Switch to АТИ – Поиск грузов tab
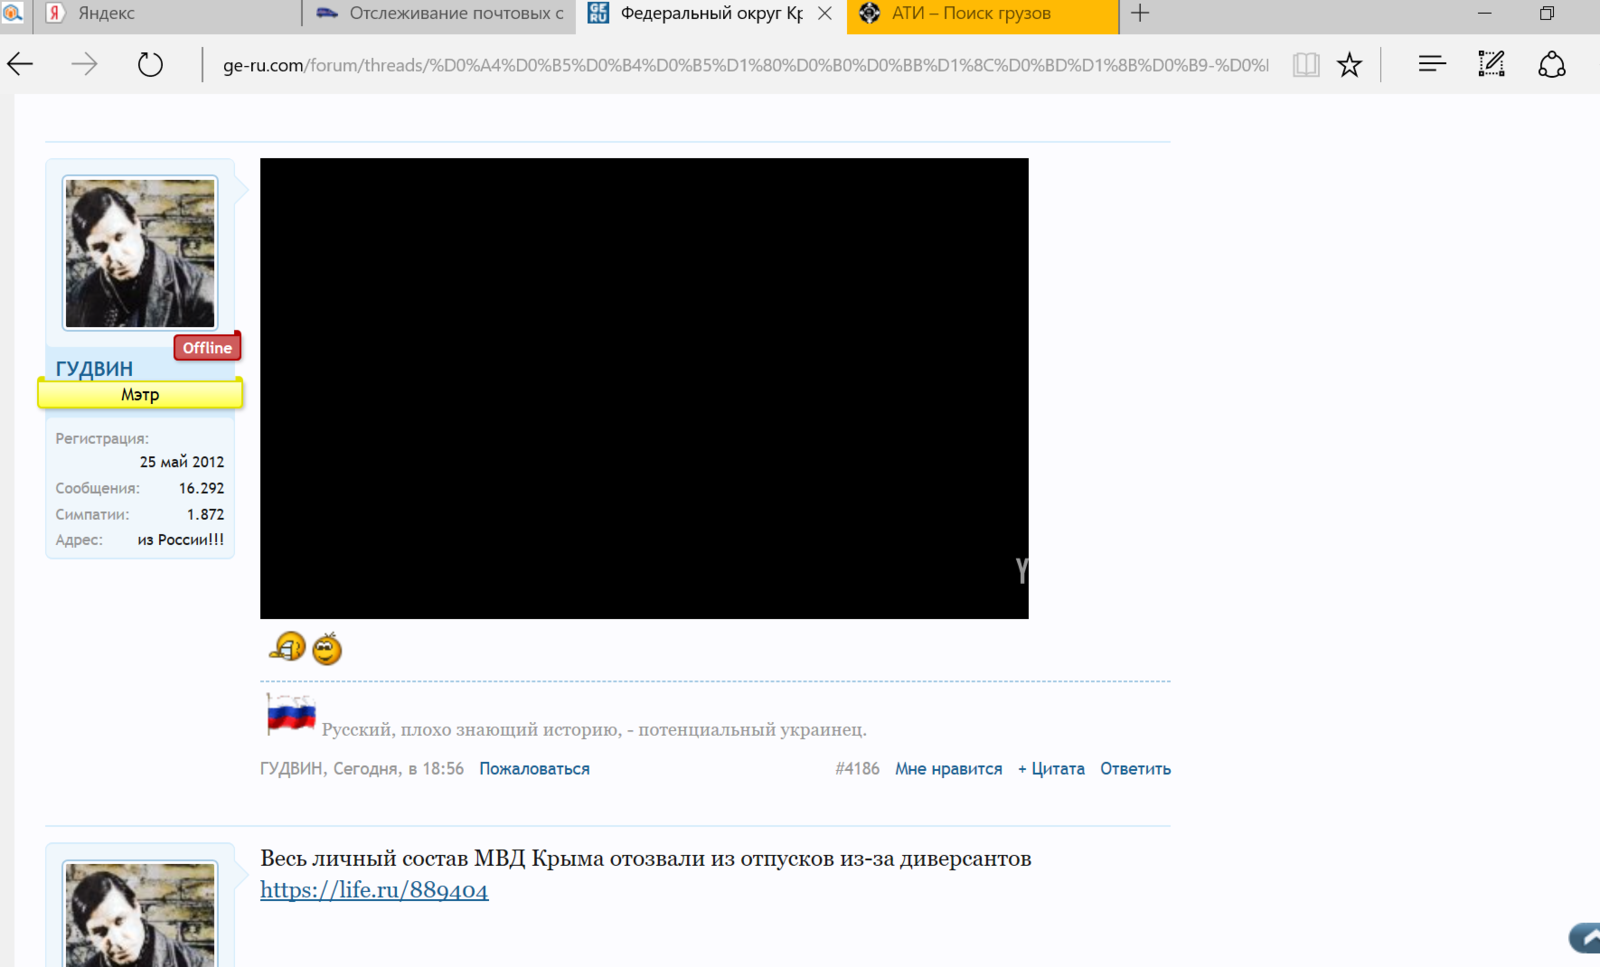The width and height of the screenshot is (1600, 967). (982, 14)
